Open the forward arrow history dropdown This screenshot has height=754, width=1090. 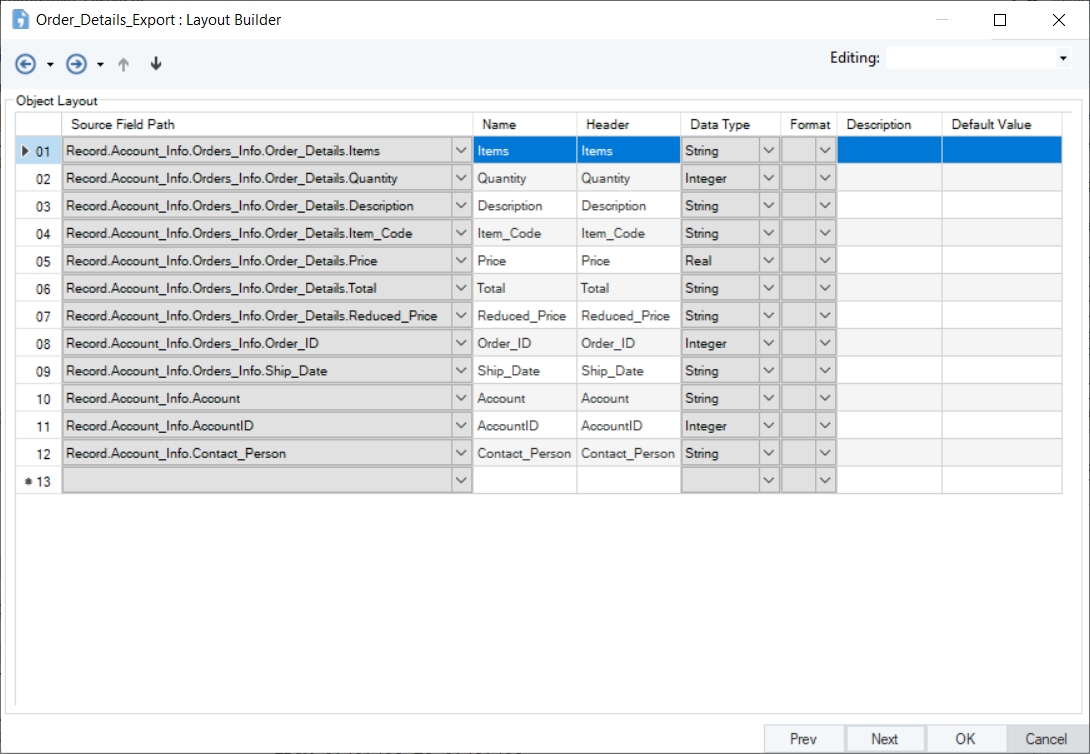[x=100, y=65]
